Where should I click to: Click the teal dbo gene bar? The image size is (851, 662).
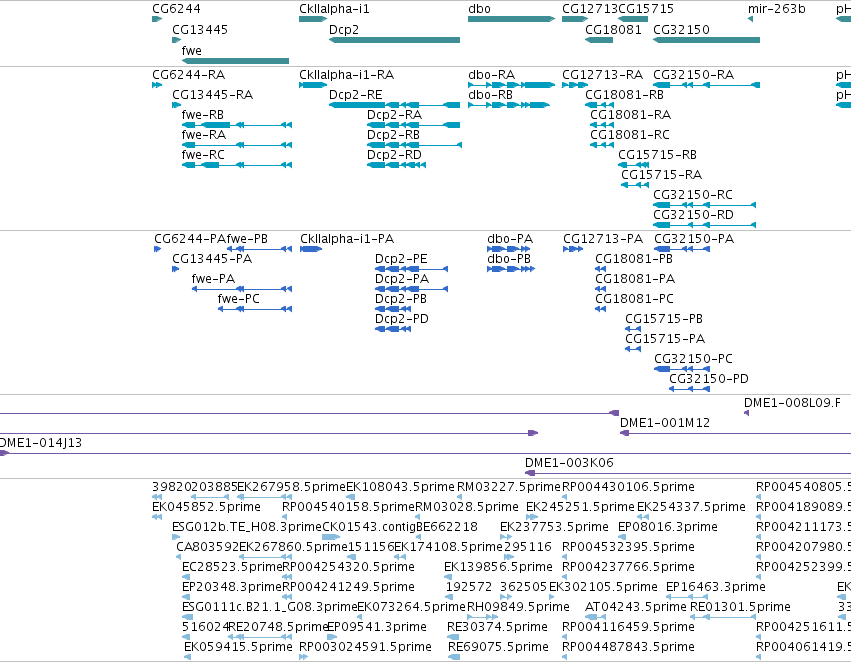tap(511, 19)
